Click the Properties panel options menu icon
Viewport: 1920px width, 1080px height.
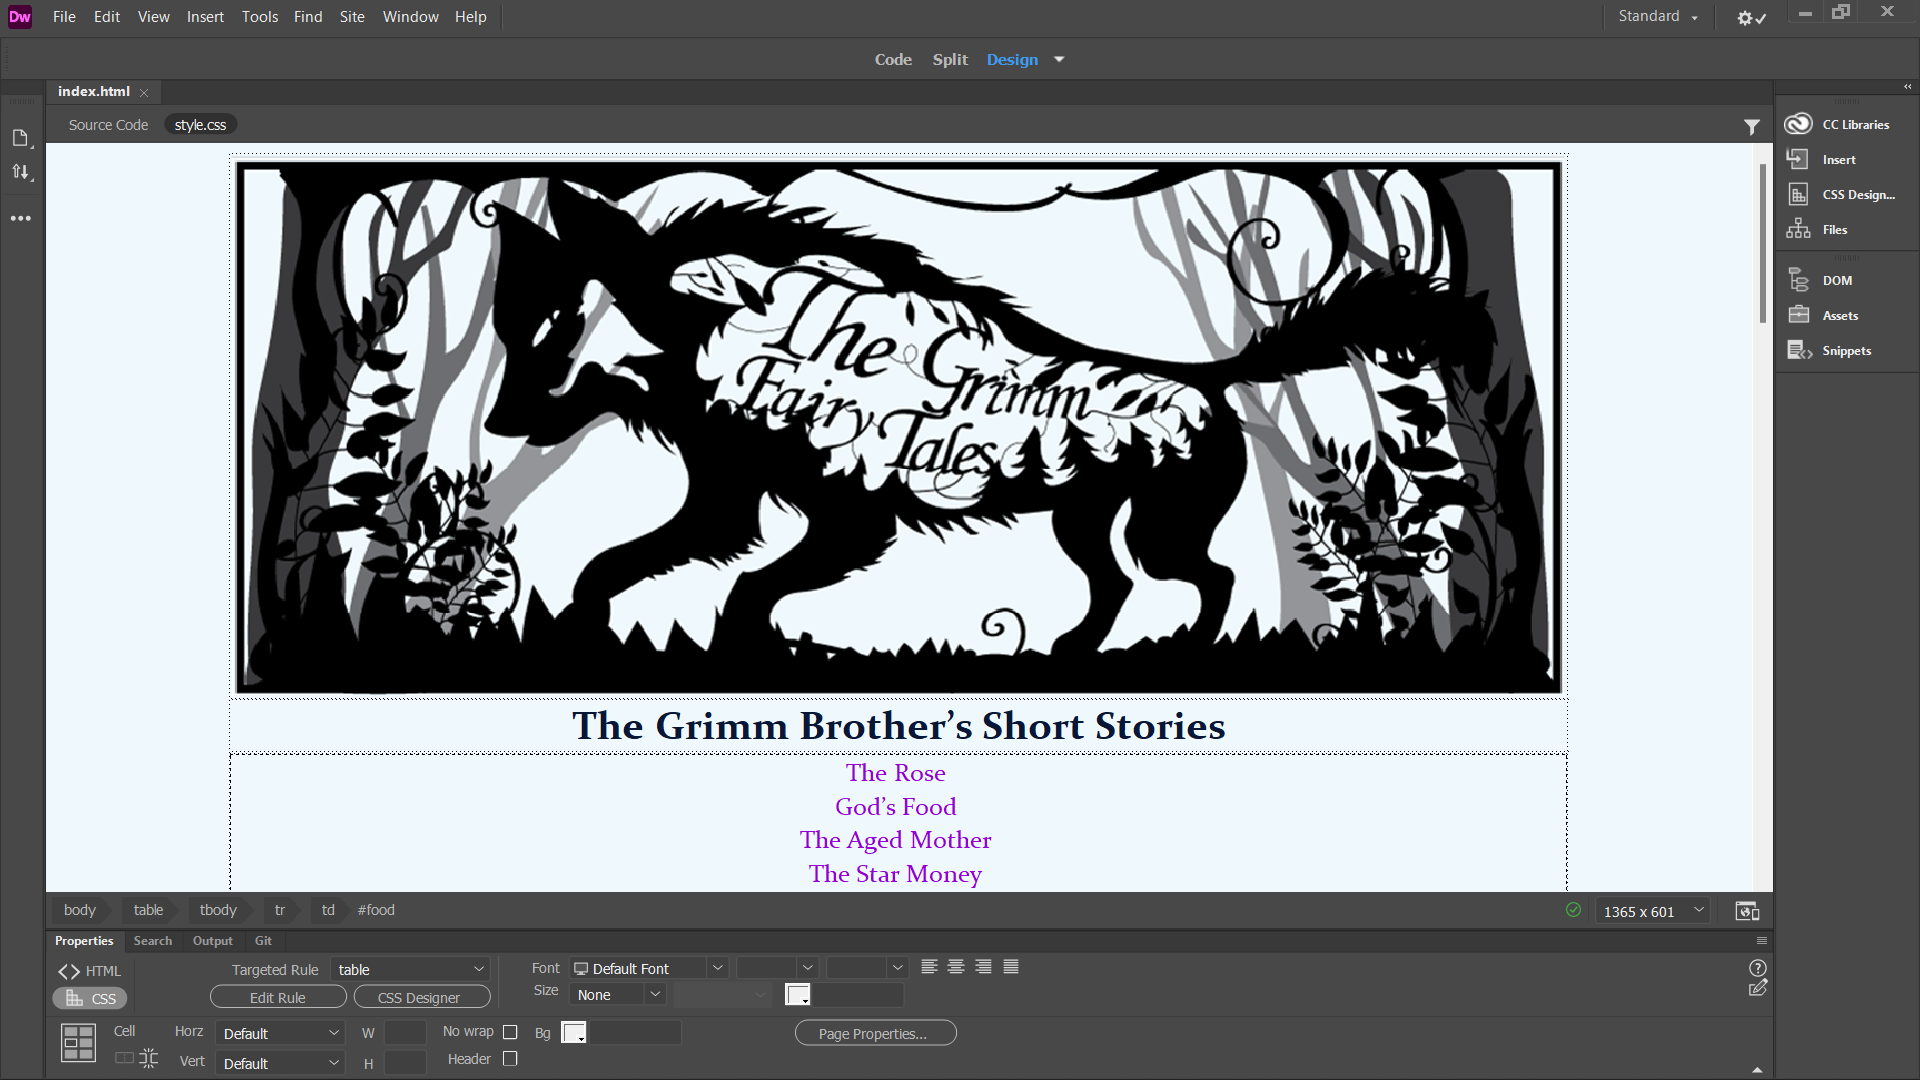click(x=1762, y=941)
